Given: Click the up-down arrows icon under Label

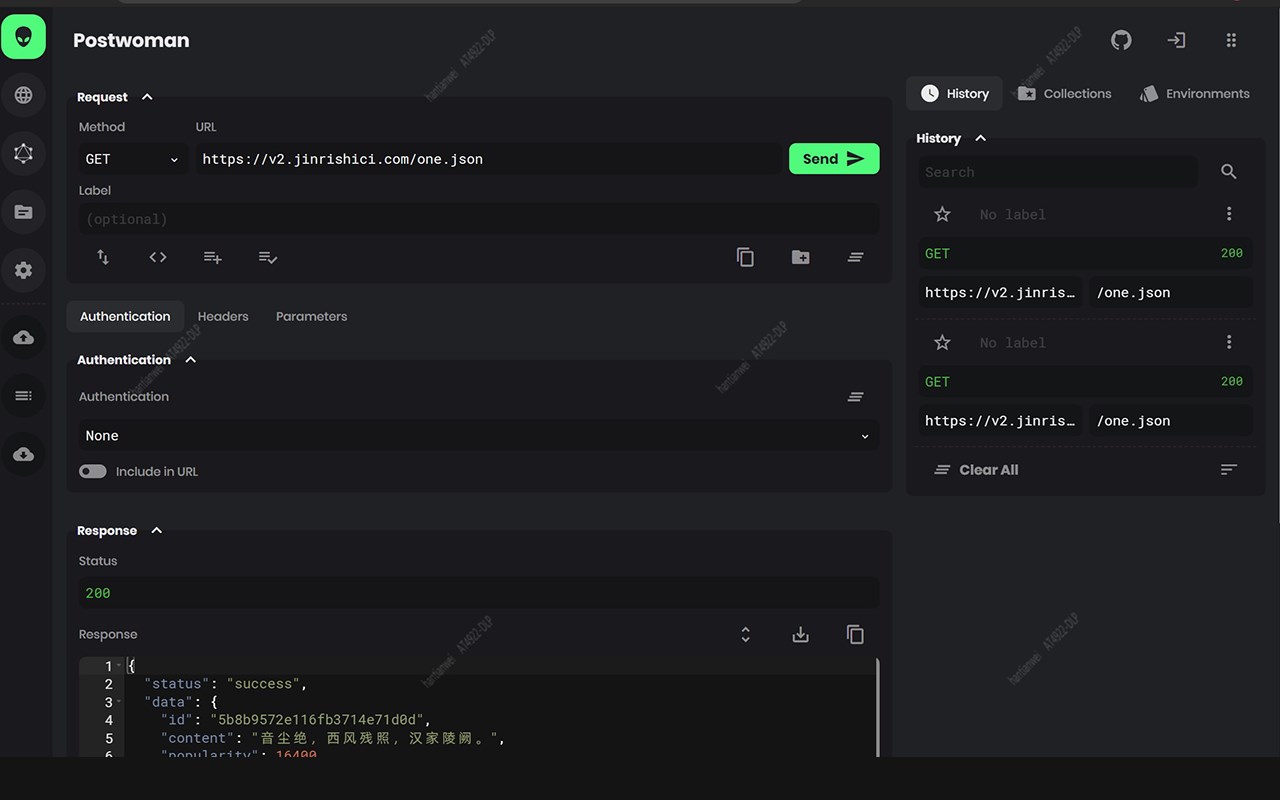Looking at the screenshot, I should [103, 257].
